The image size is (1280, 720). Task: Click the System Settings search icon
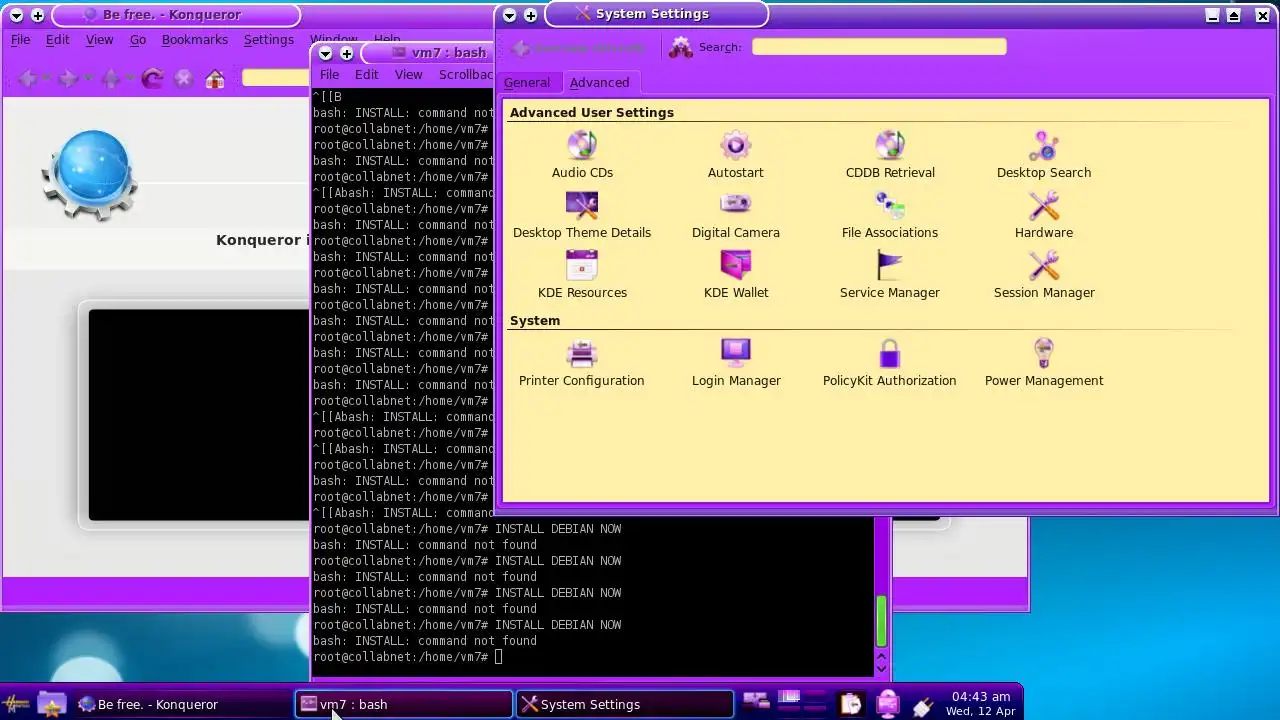point(680,47)
